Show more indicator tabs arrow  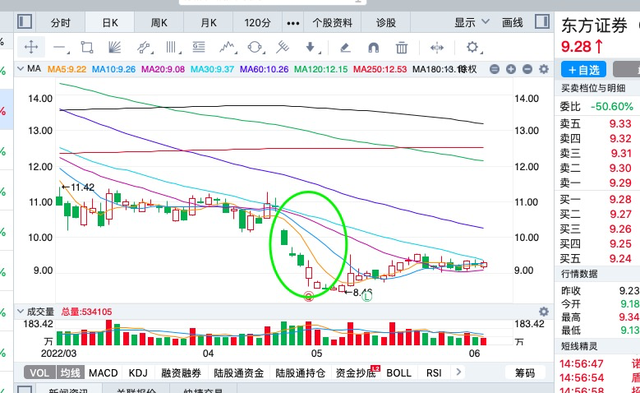[x=458, y=372]
